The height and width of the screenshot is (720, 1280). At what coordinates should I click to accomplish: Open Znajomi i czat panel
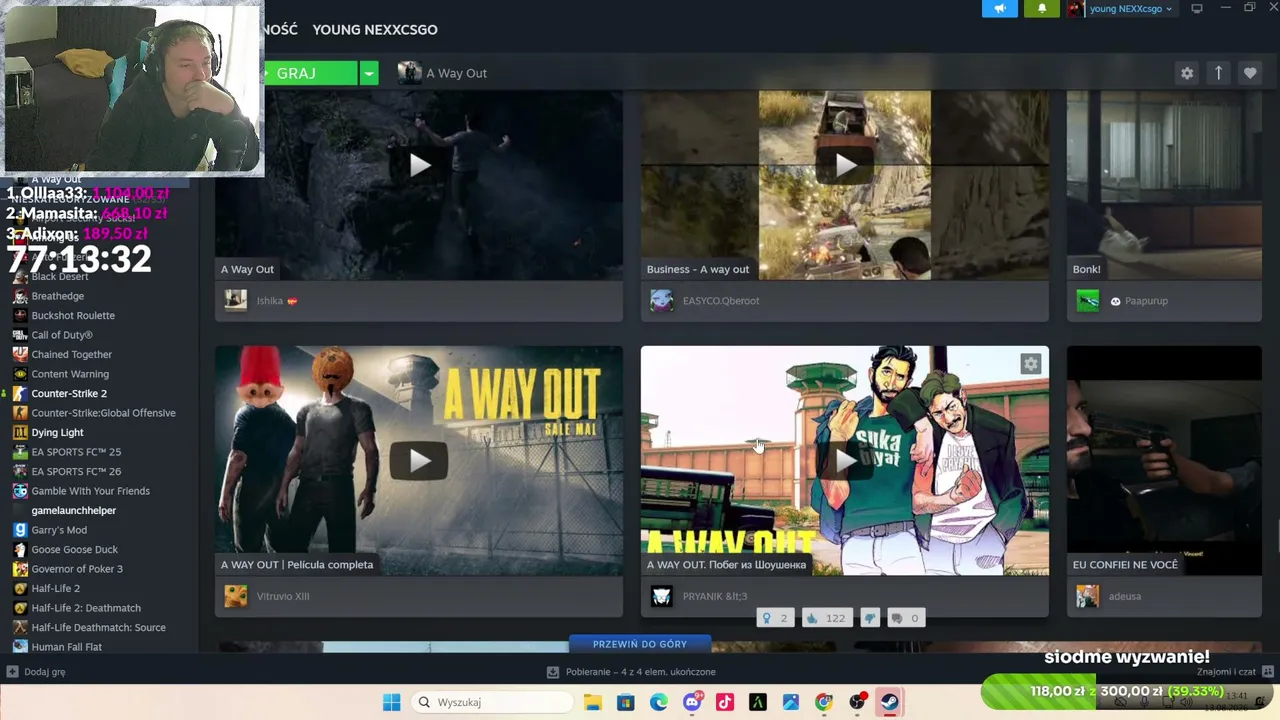pyautogui.click(x=1234, y=672)
